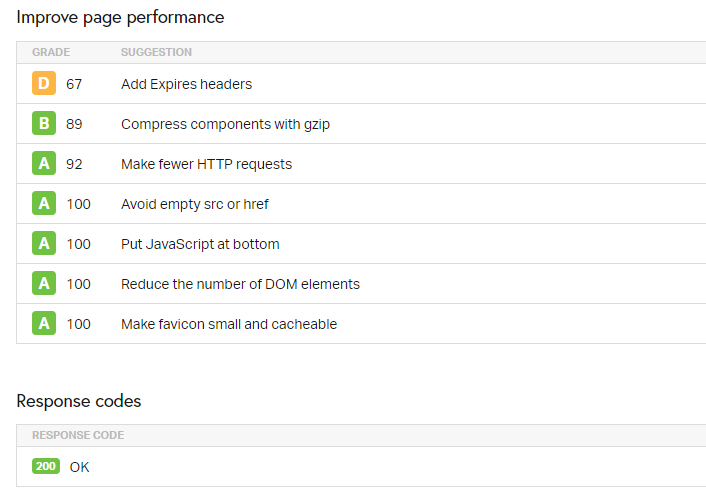Click the A badge for DOM elements
The image size is (706, 503).
(x=43, y=284)
